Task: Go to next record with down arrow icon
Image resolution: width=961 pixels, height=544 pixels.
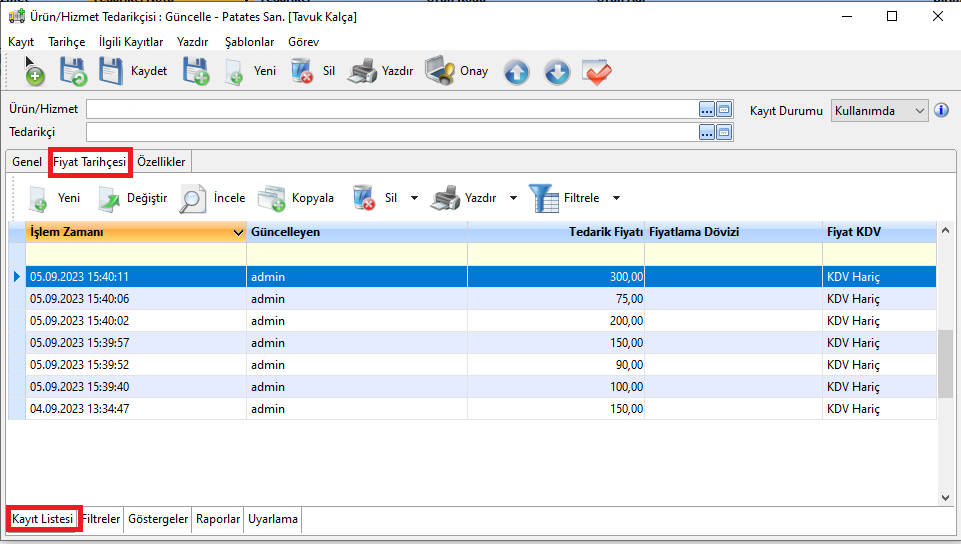Action: pyautogui.click(x=557, y=72)
